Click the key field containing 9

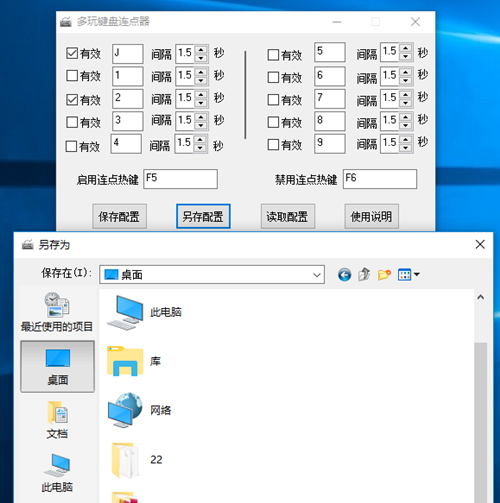329,144
